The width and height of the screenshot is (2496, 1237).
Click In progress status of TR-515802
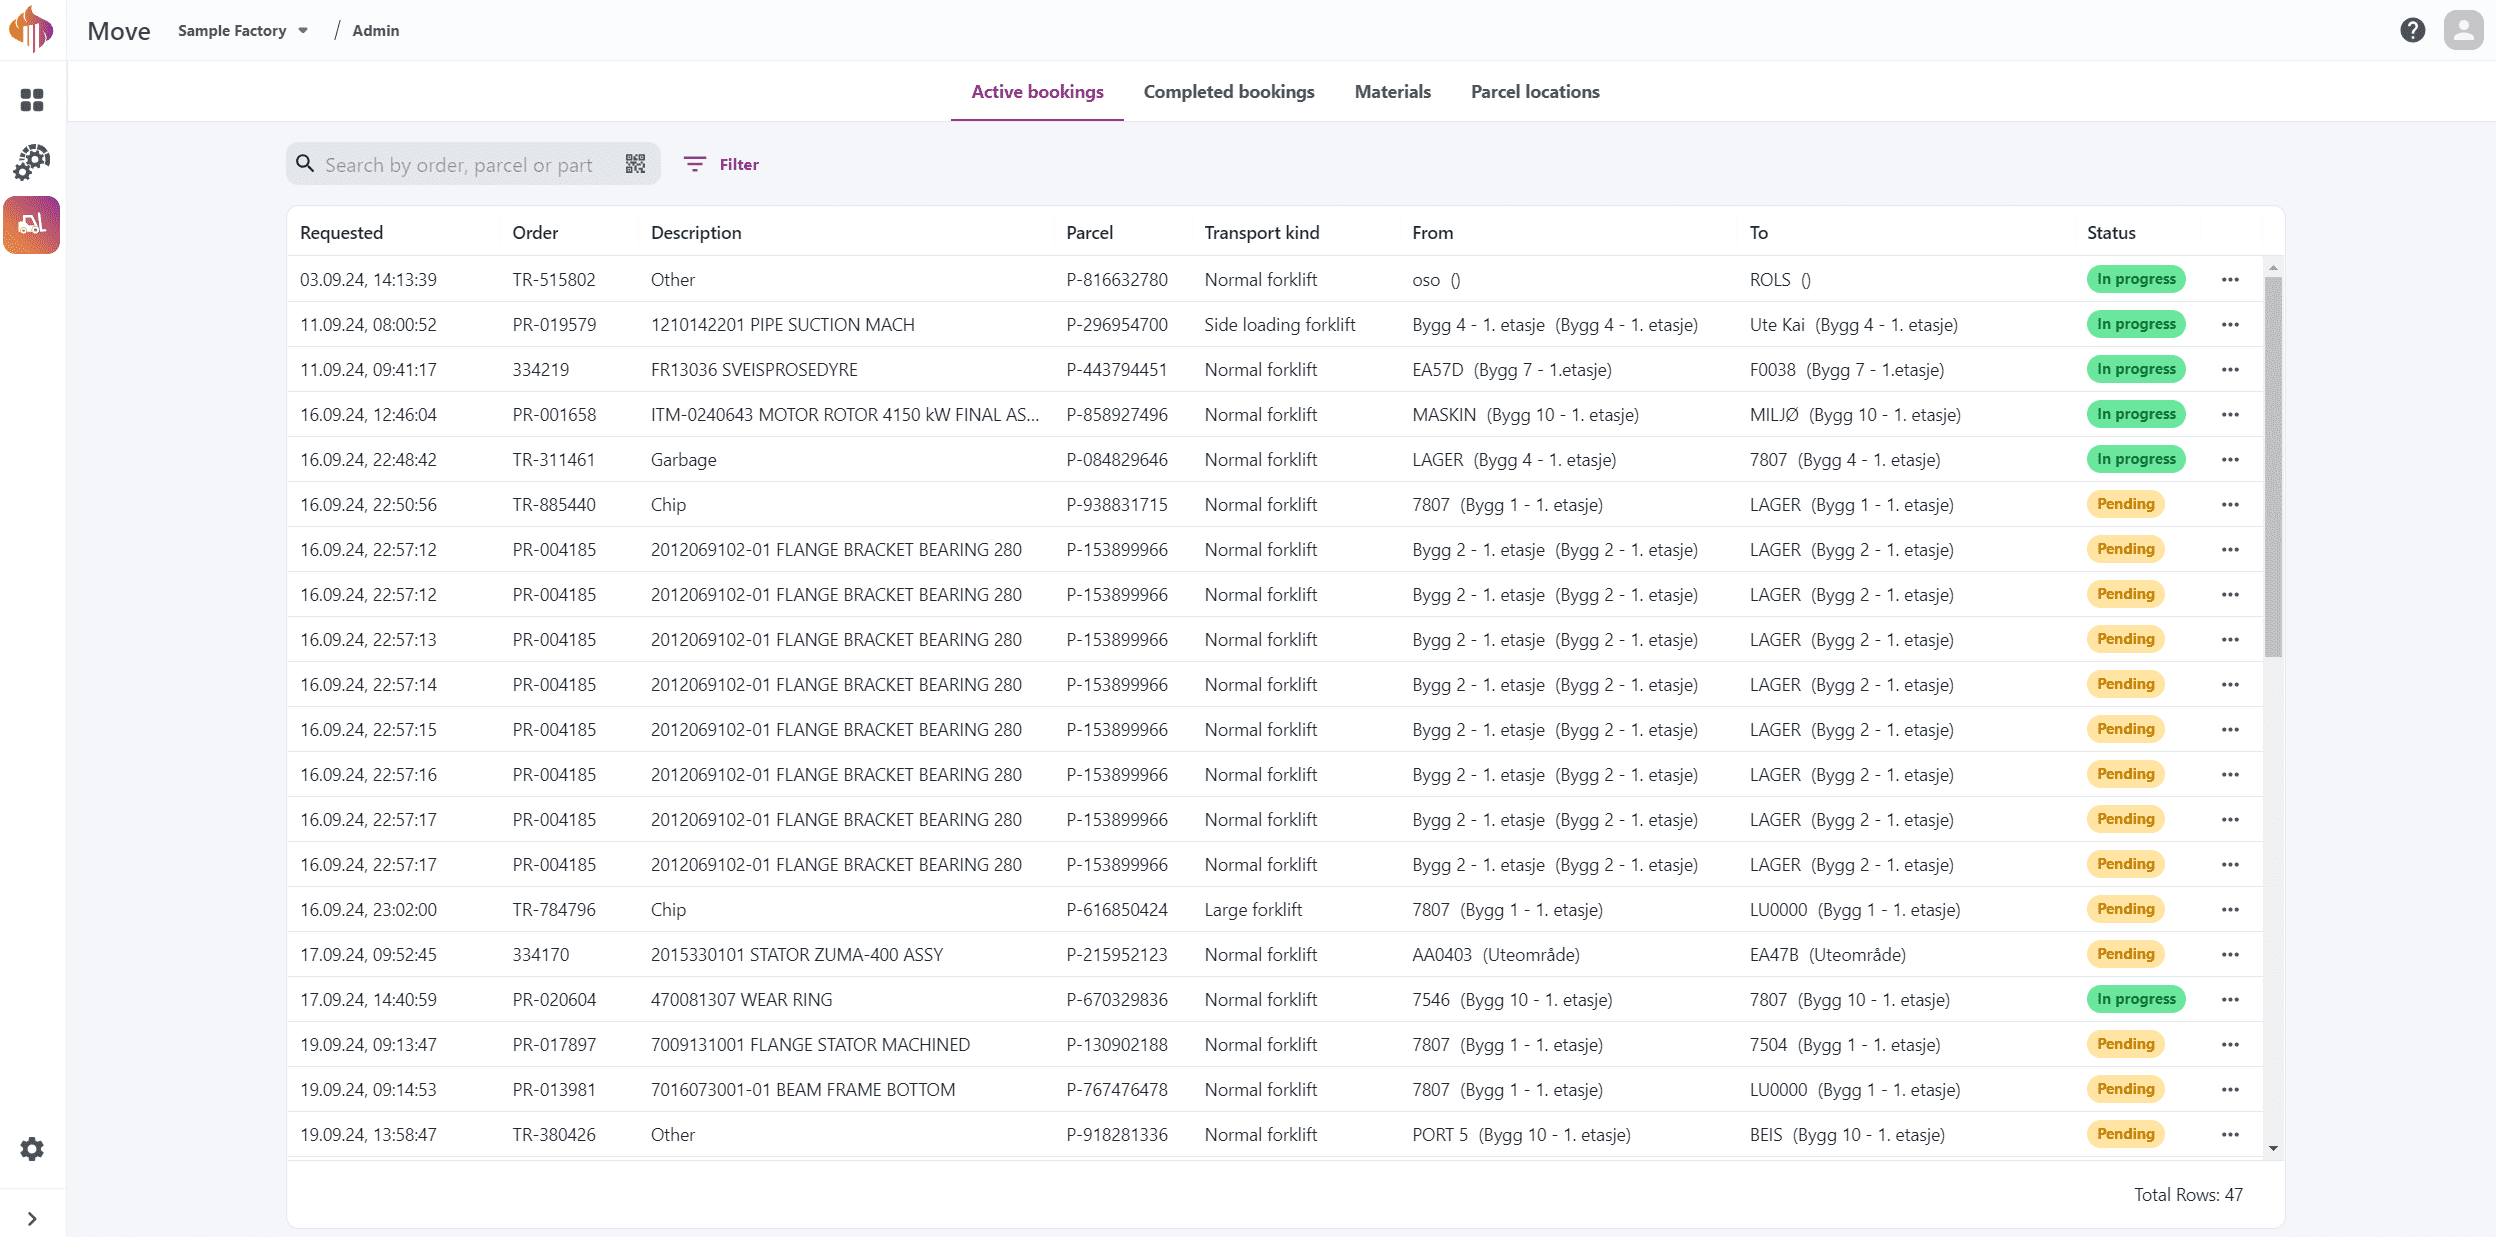[2135, 279]
